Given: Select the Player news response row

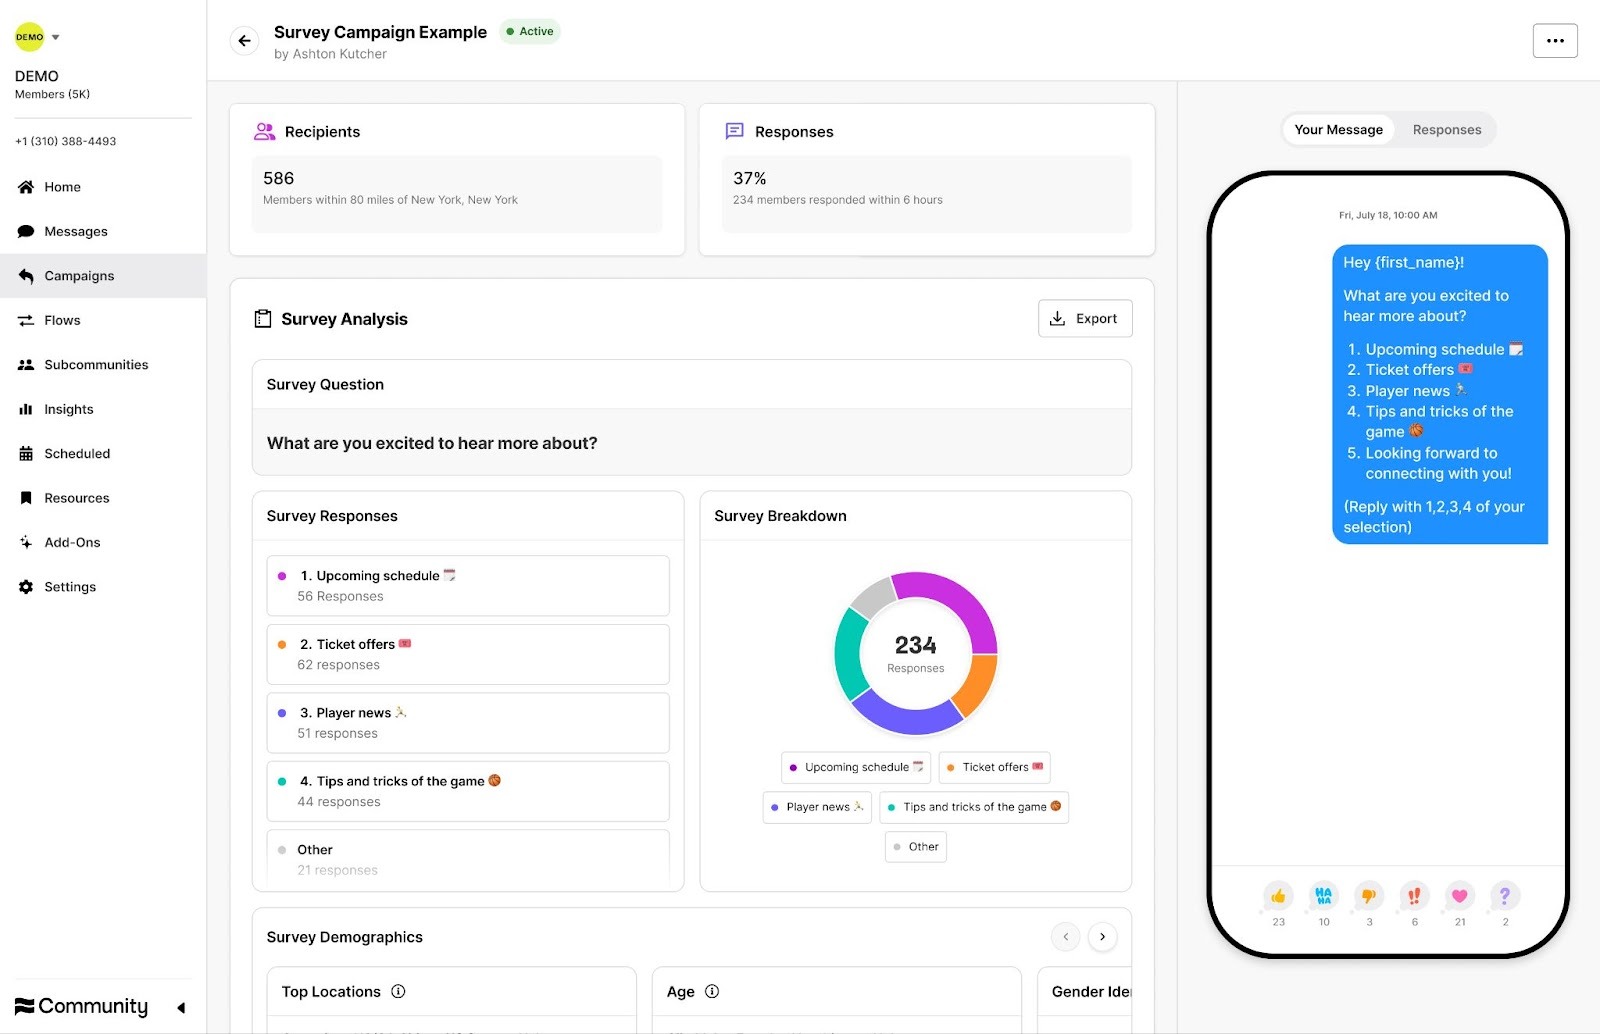Looking at the screenshot, I should [468, 723].
